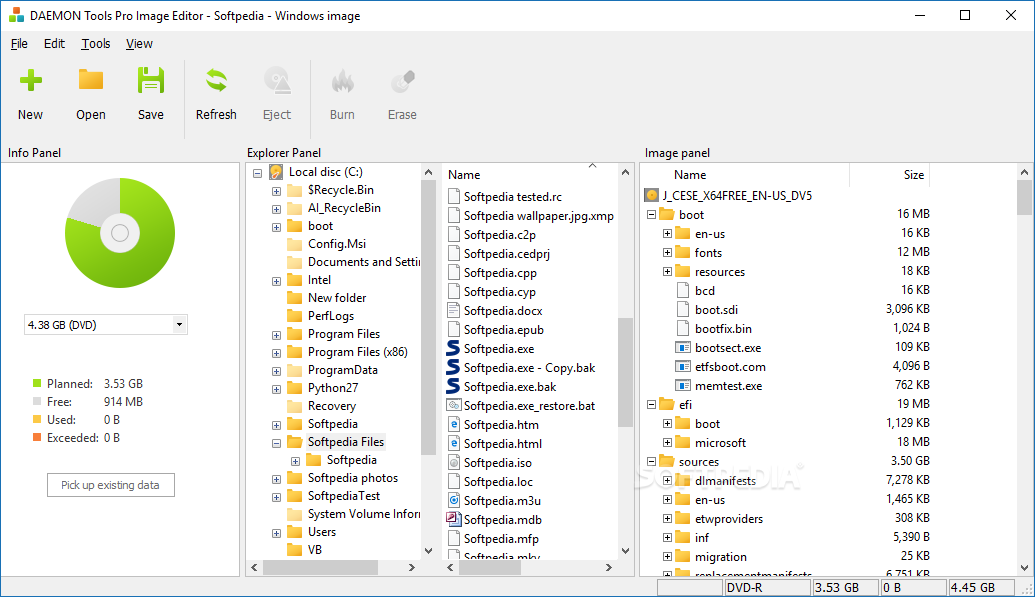Expand the $Recycle.Bin folder node
Screen dimensions: 1035x597
277,191
